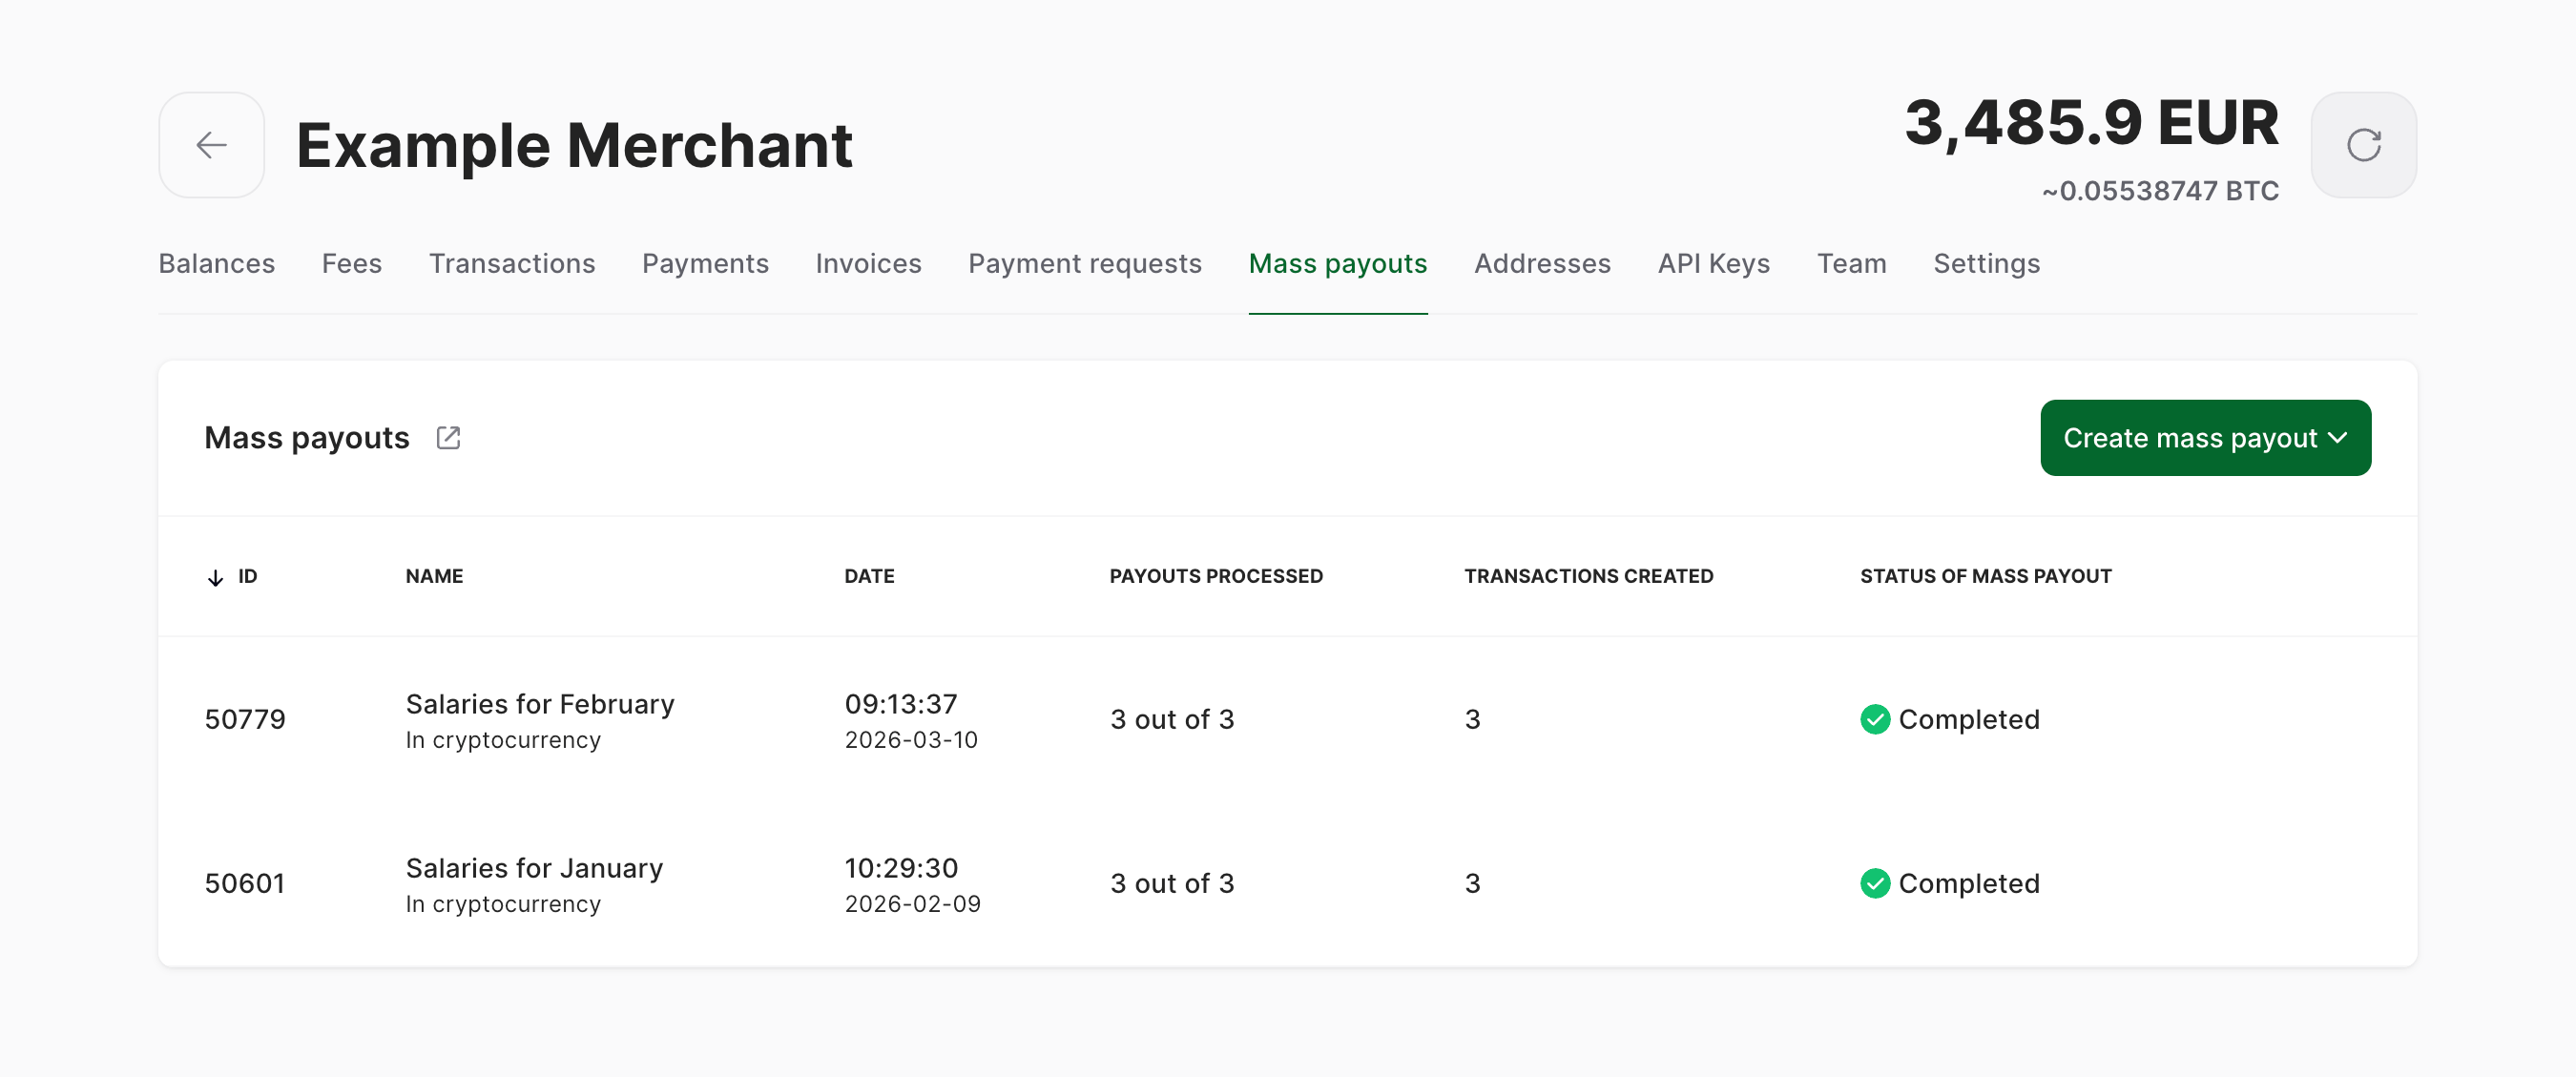Screen dimensions: 2576x1077
Task: Click the back arrow to return
Action: [211, 145]
